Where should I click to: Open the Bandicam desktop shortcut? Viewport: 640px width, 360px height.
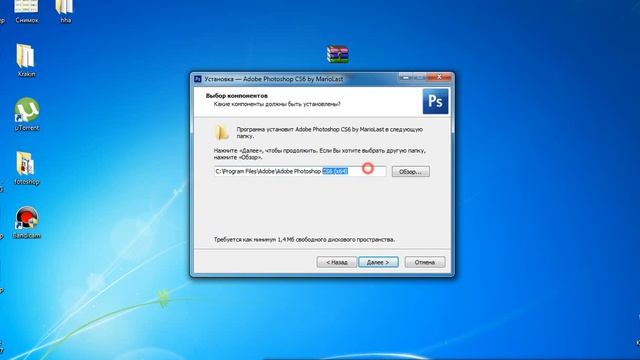pos(27,222)
